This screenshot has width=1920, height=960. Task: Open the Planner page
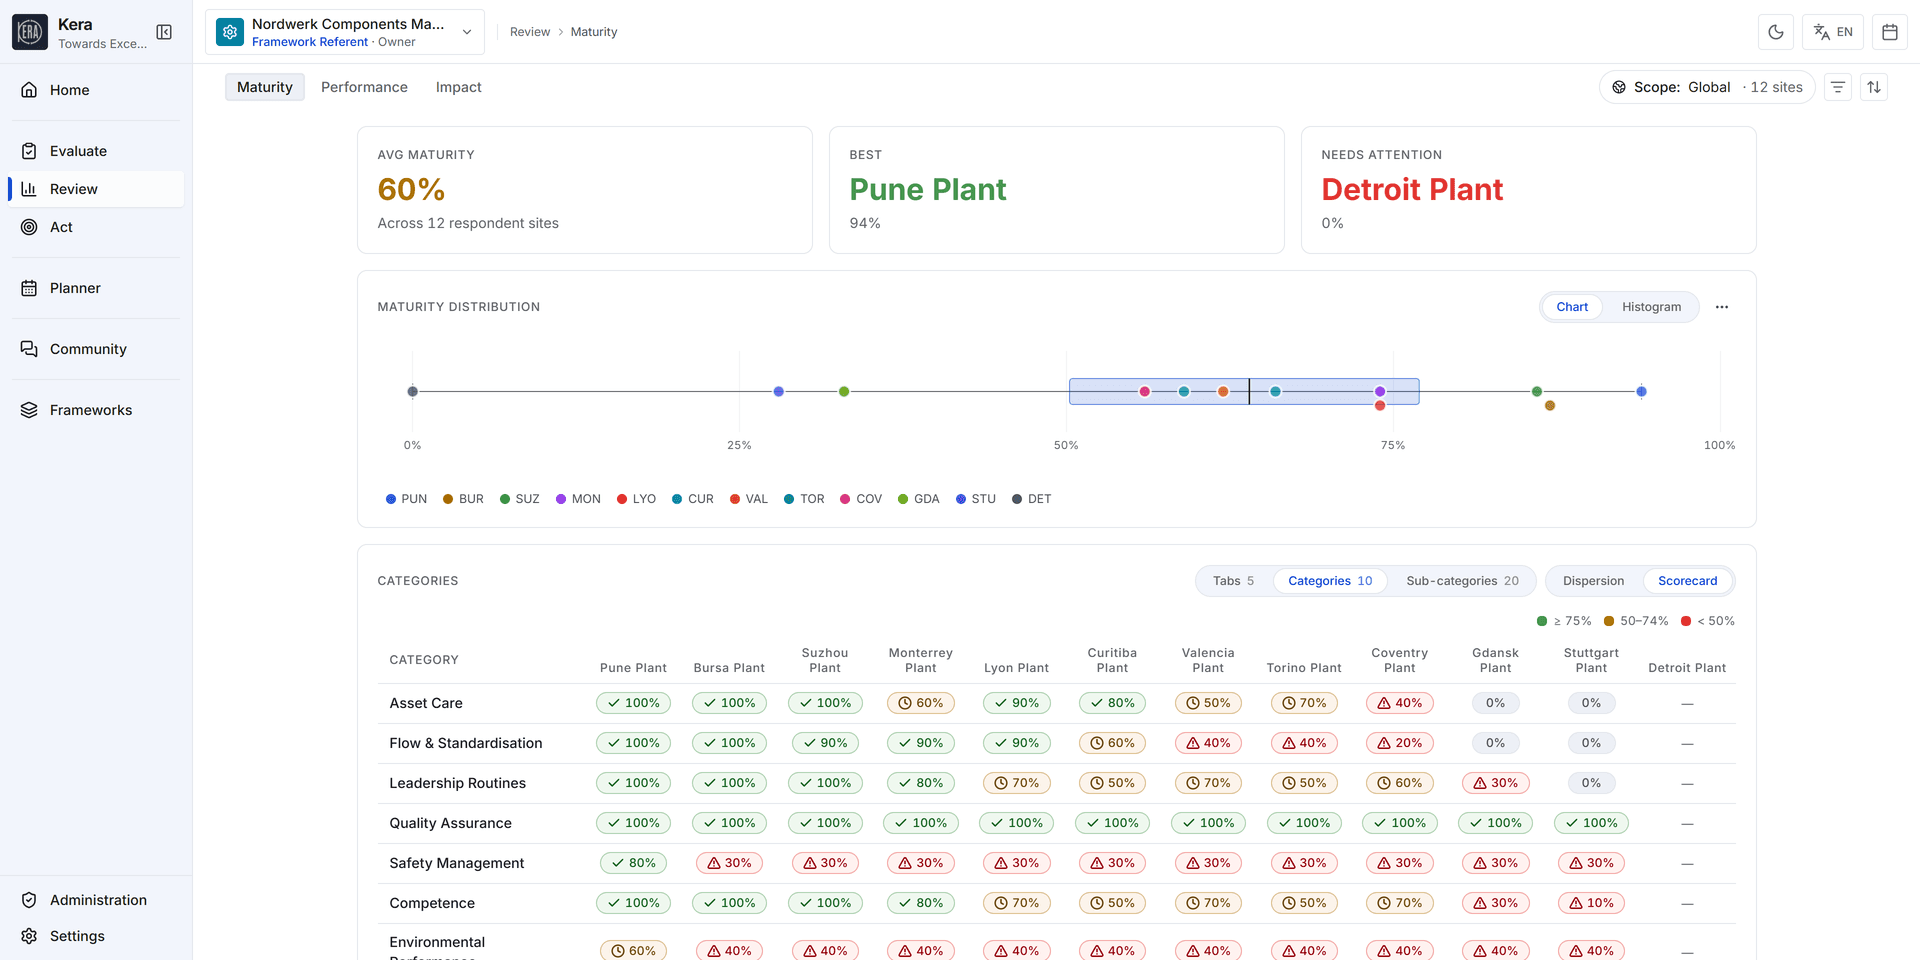[x=97, y=288]
